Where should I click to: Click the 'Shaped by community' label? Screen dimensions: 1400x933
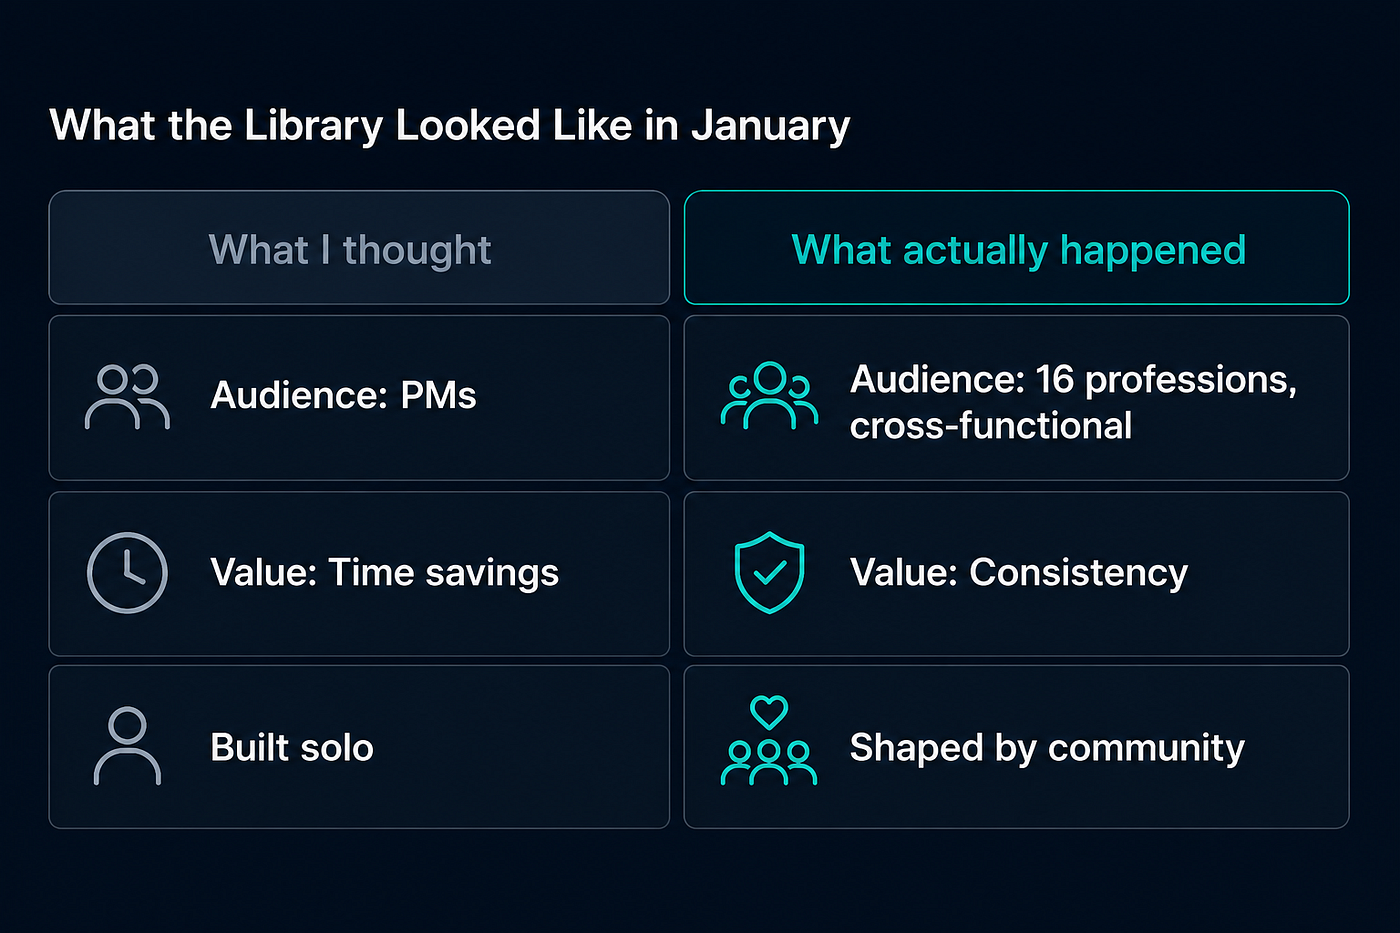(1047, 748)
